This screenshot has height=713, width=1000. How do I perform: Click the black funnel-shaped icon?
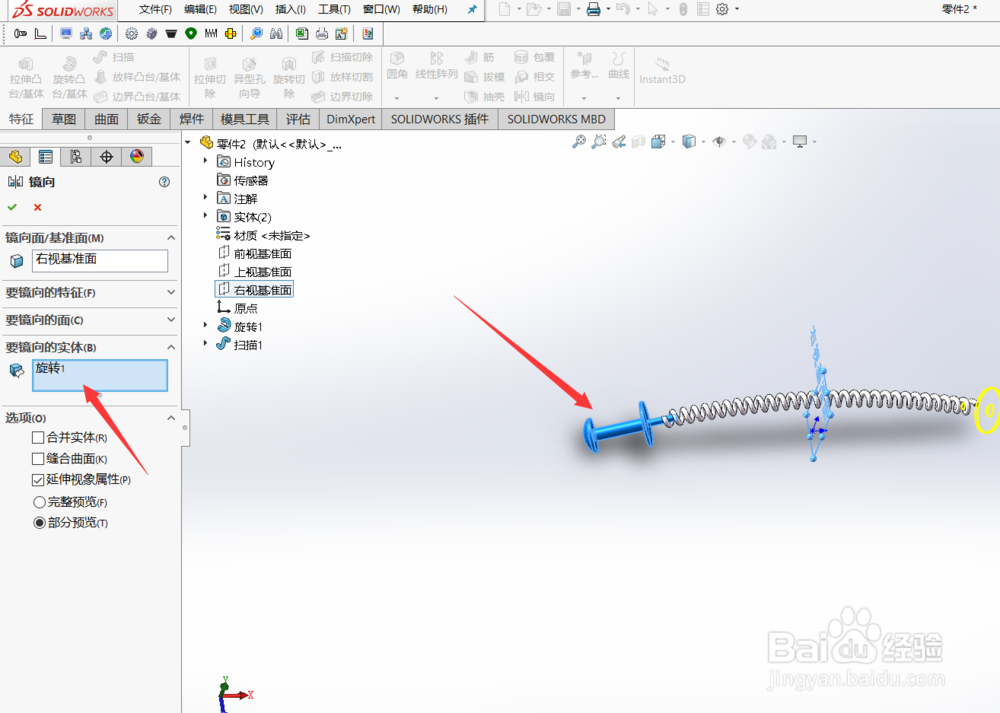pos(171,33)
